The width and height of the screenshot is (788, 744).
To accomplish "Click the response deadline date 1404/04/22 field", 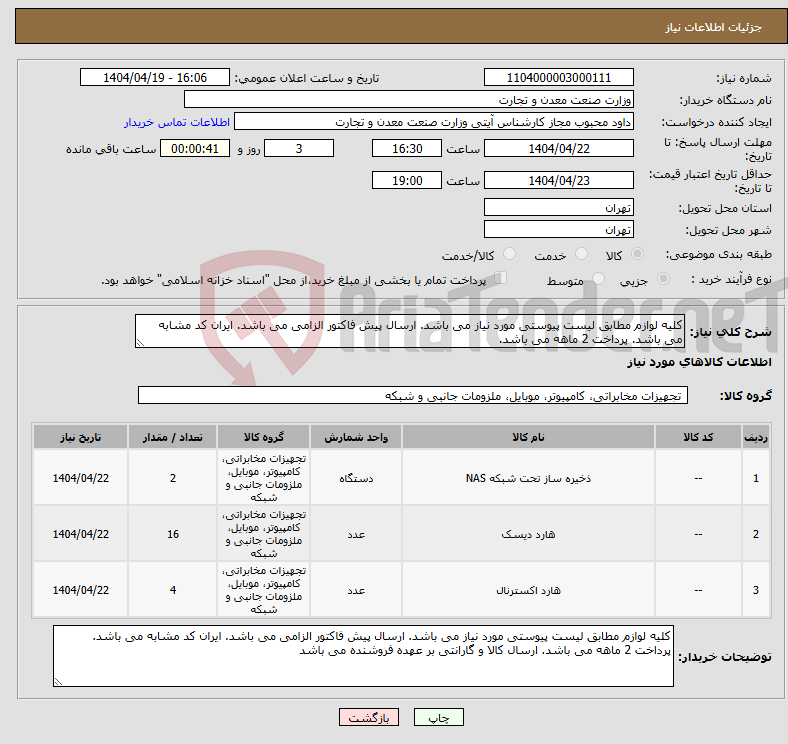I will (x=558, y=148).
